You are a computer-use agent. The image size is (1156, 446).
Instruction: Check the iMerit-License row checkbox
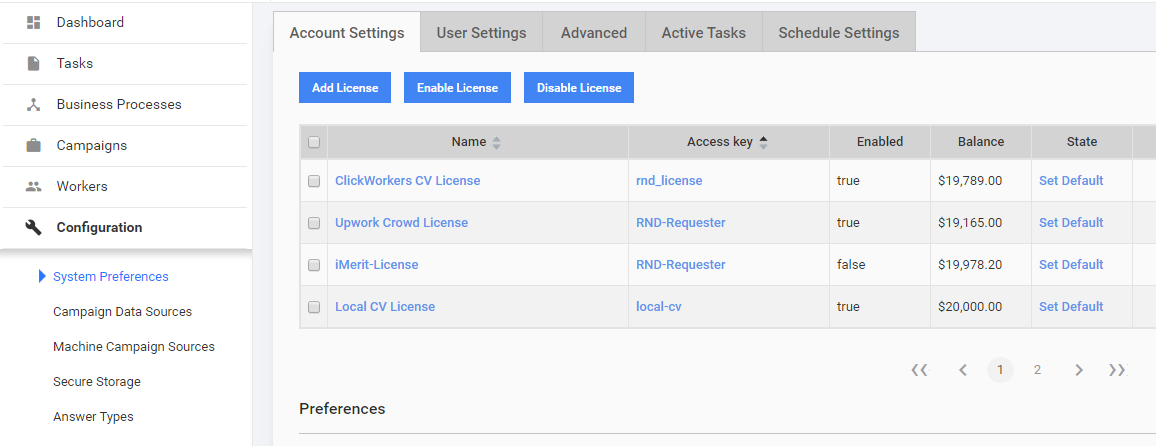(x=314, y=265)
